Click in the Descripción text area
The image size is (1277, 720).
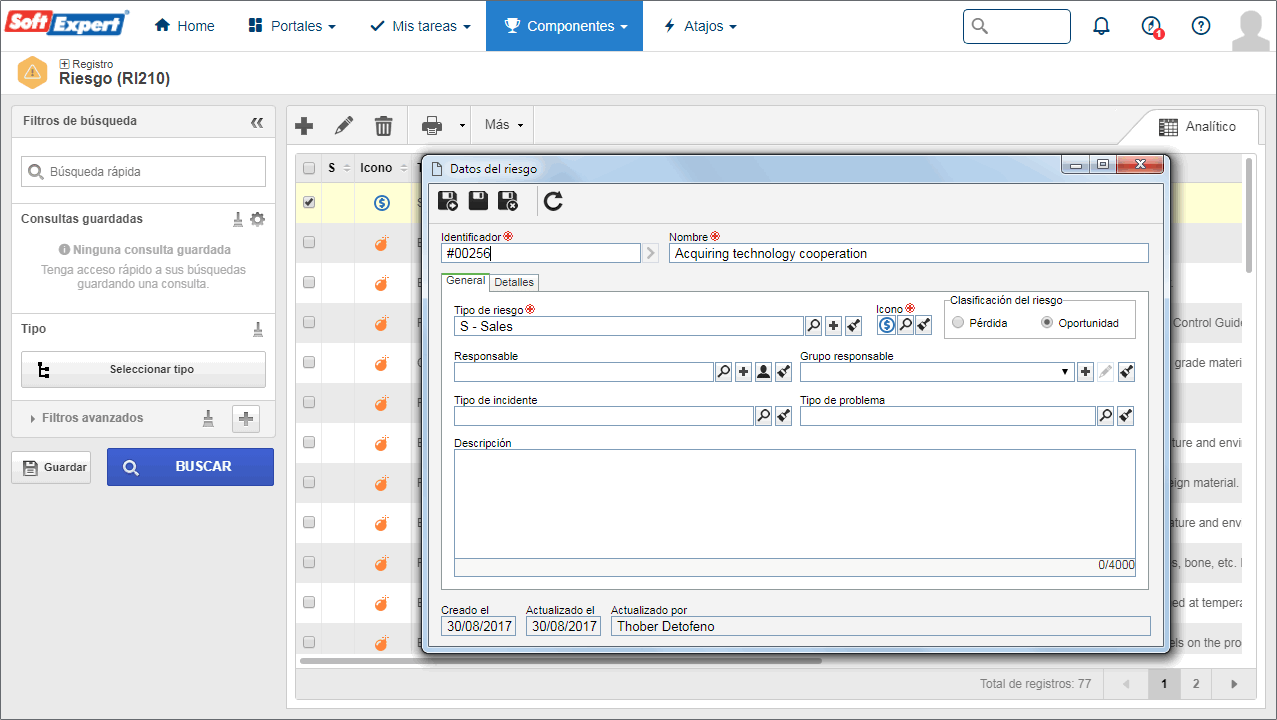click(794, 504)
